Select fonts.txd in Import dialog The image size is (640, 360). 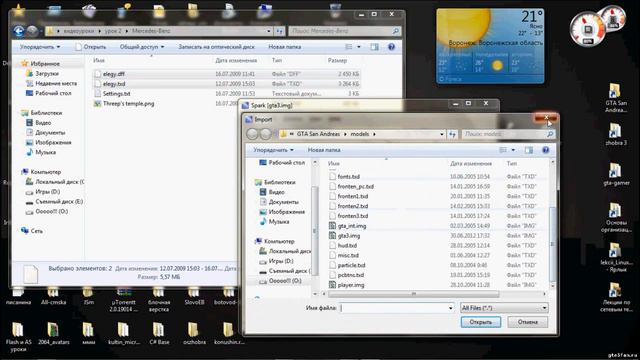(348, 177)
